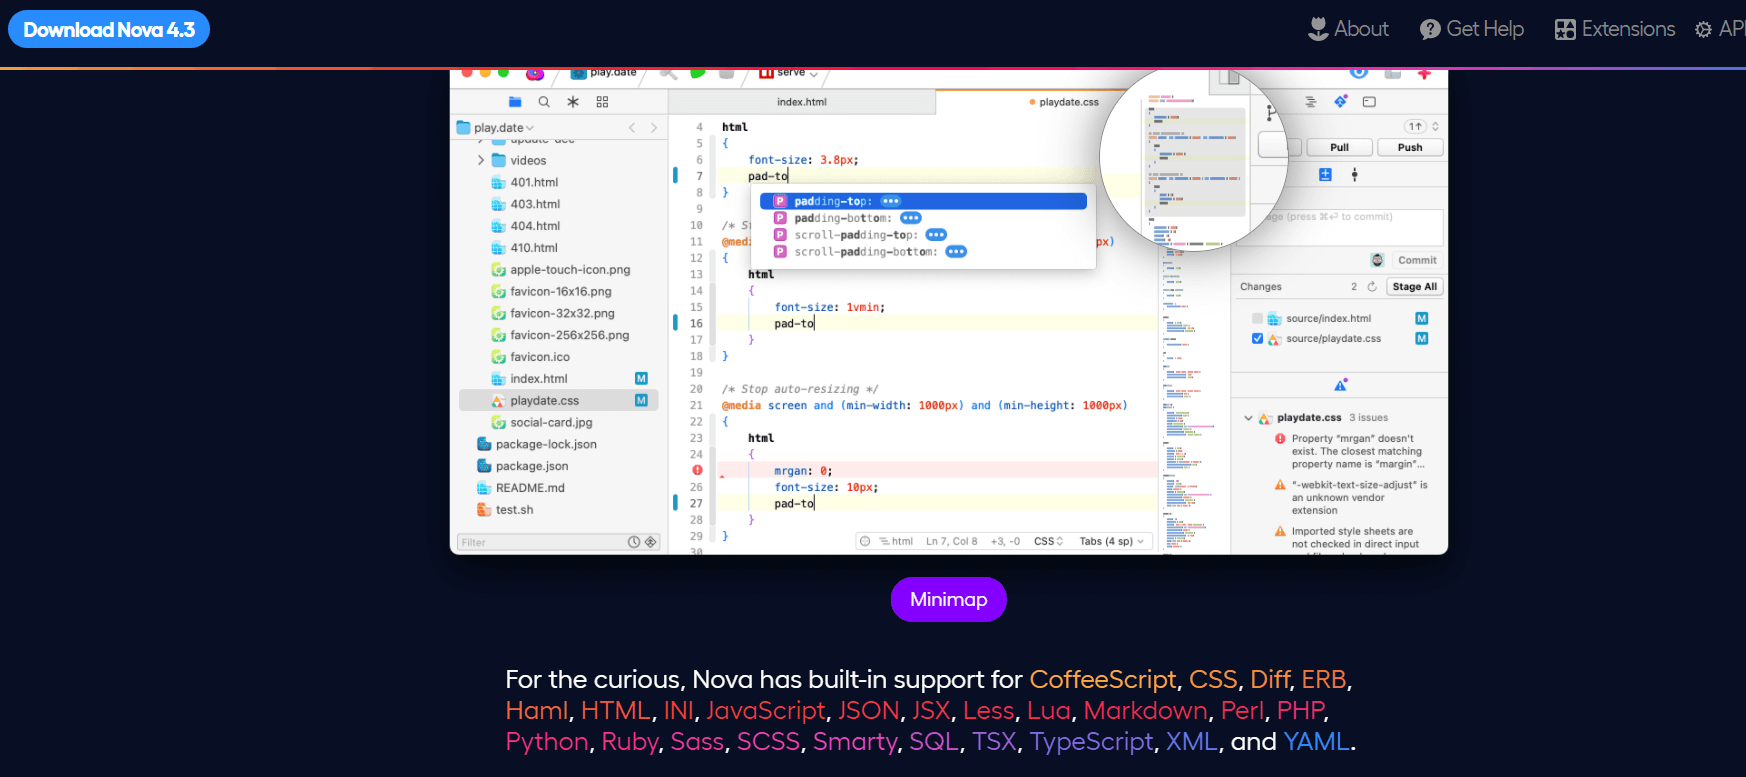Viewport: 1746px width, 777px height.
Task: Open the Tabs (4 sp) indentation dropdown
Action: [1111, 541]
